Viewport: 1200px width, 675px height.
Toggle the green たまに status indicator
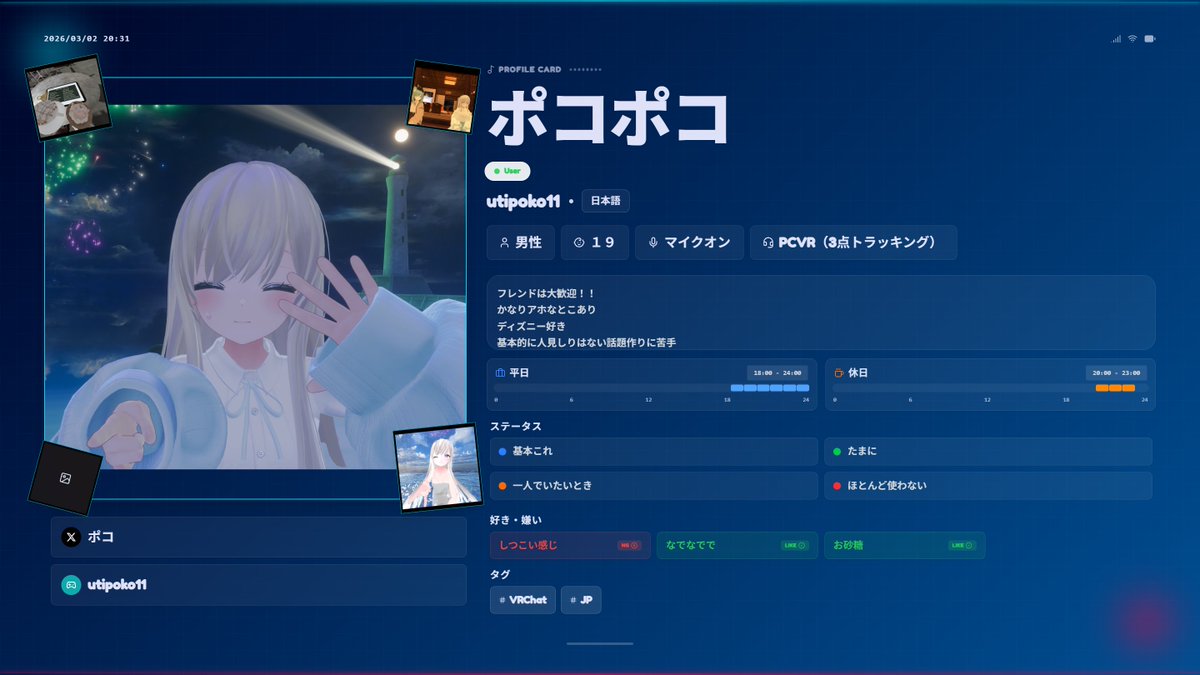835,451
